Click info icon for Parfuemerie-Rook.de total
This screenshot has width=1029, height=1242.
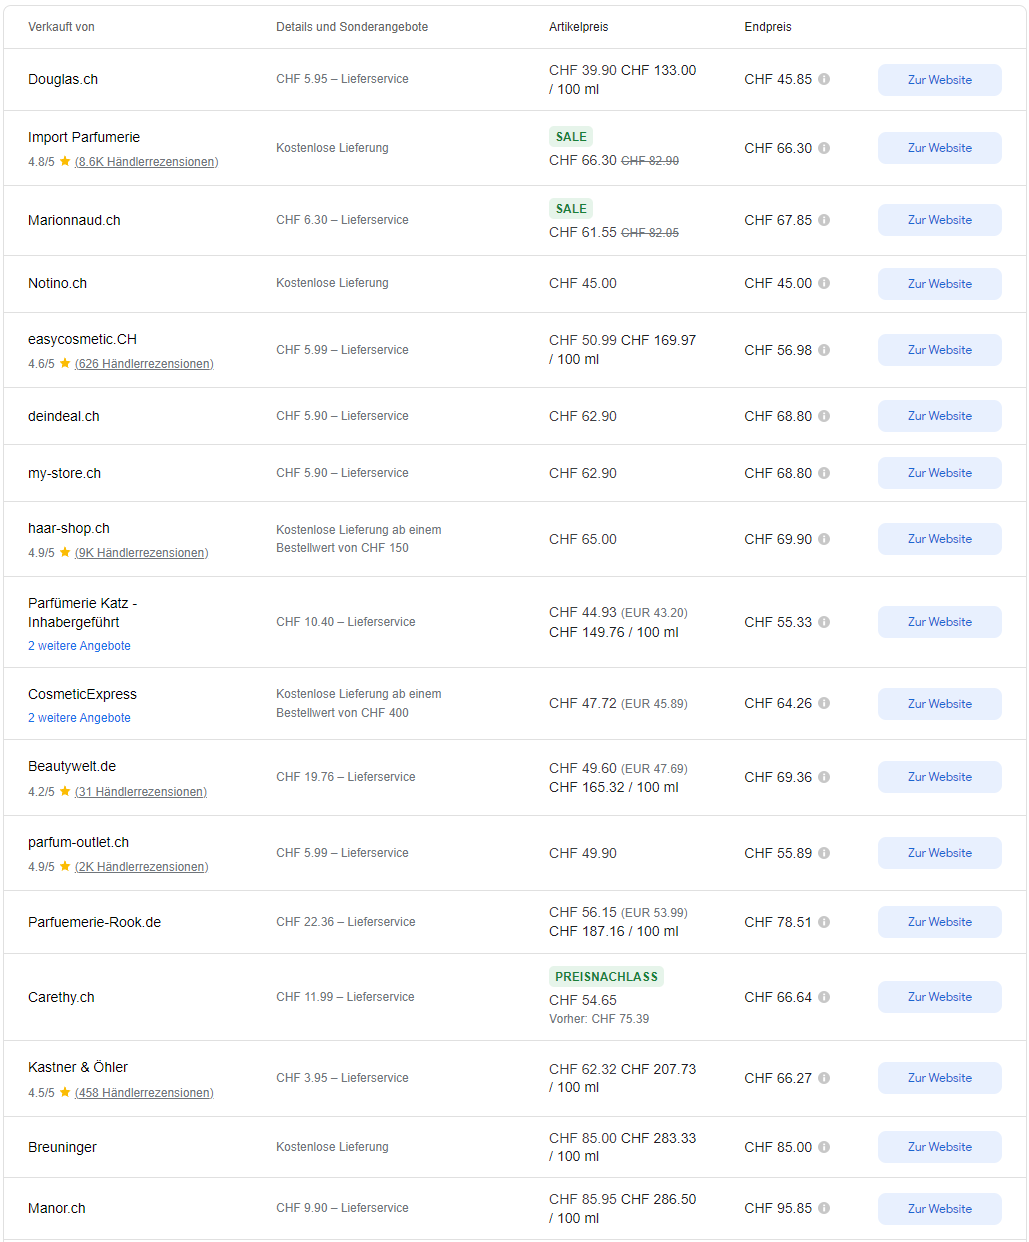pos(824,922)
